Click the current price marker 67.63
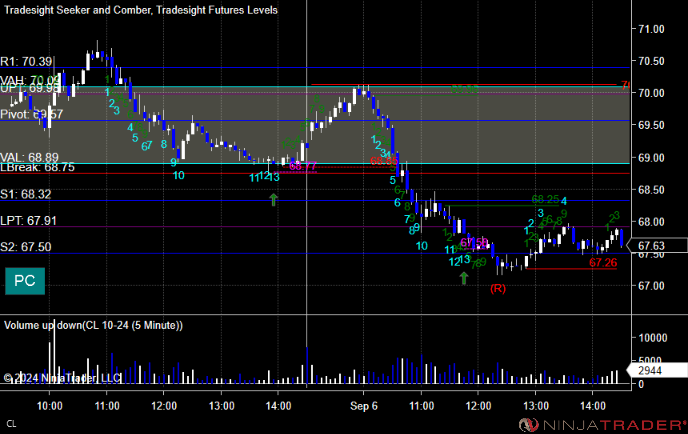The width and height of the screenshot is (688, 434). pos(657,246)
